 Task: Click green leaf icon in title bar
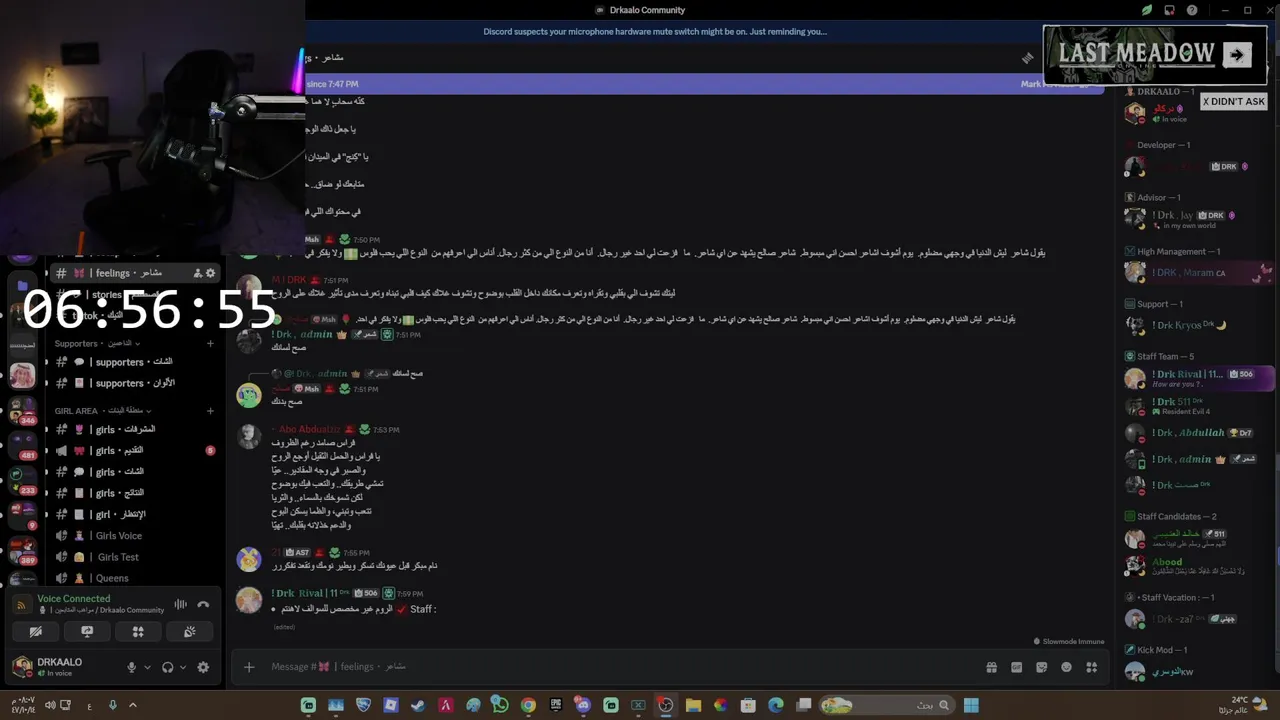click(x=1147, y=10)
